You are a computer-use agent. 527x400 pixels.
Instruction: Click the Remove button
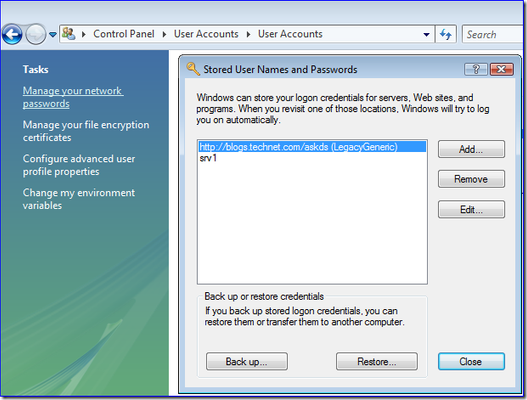tap(471, 179)
